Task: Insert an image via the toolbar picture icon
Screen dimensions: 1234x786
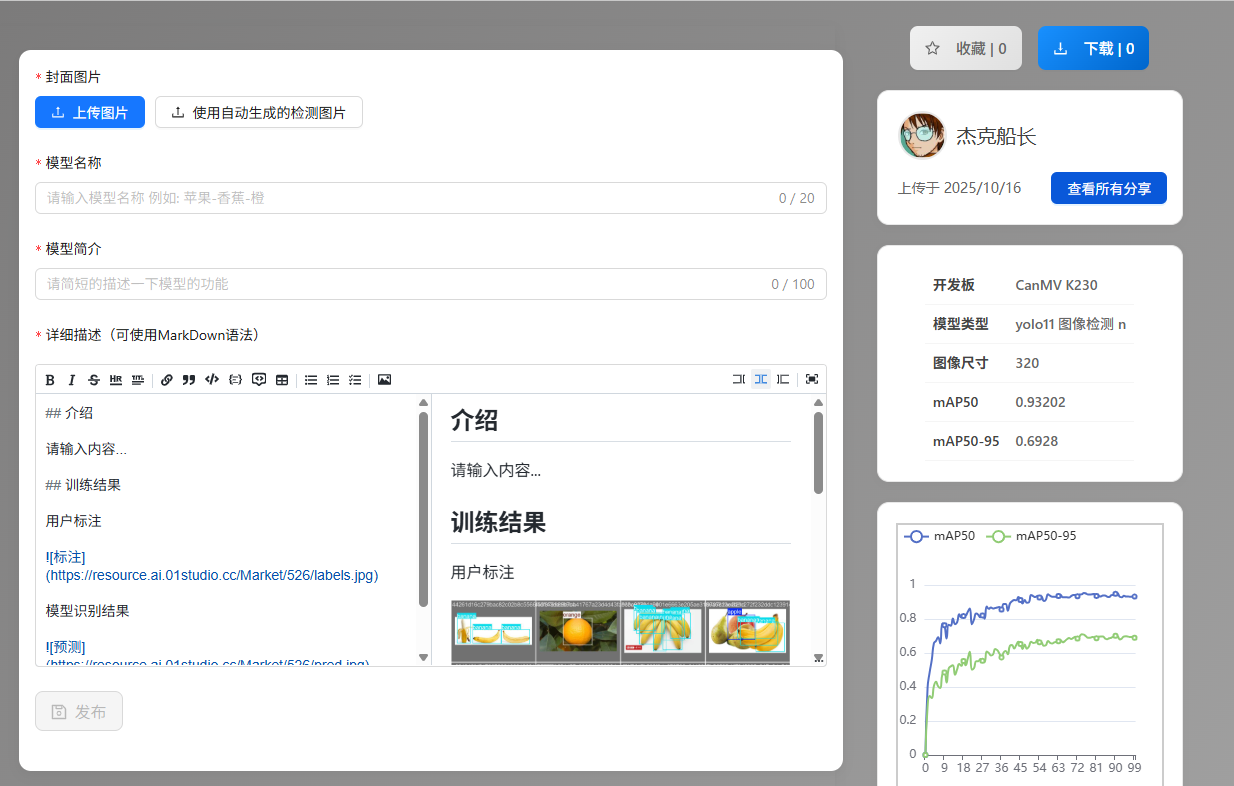Action: pos(384,380)
